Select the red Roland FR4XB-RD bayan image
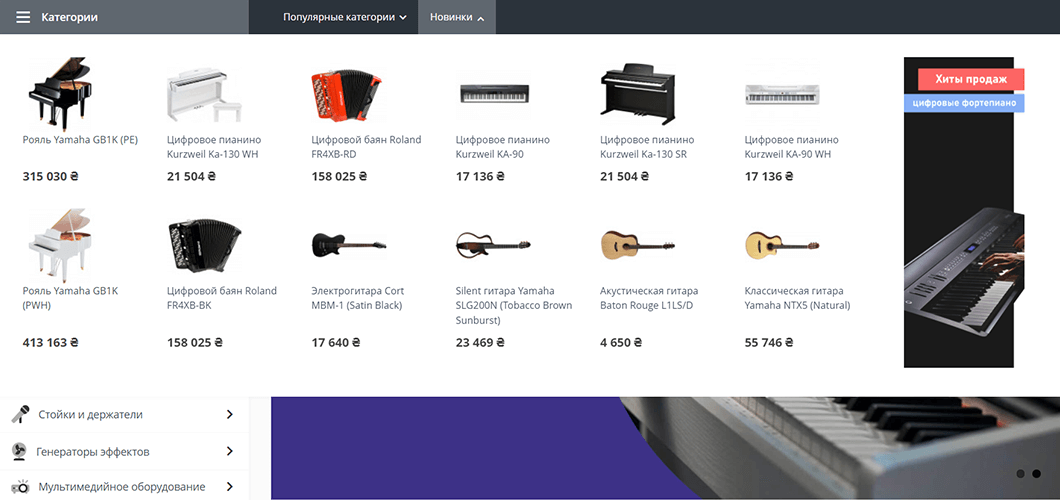This screenshot has width=1060, height=500. [346, 93]
